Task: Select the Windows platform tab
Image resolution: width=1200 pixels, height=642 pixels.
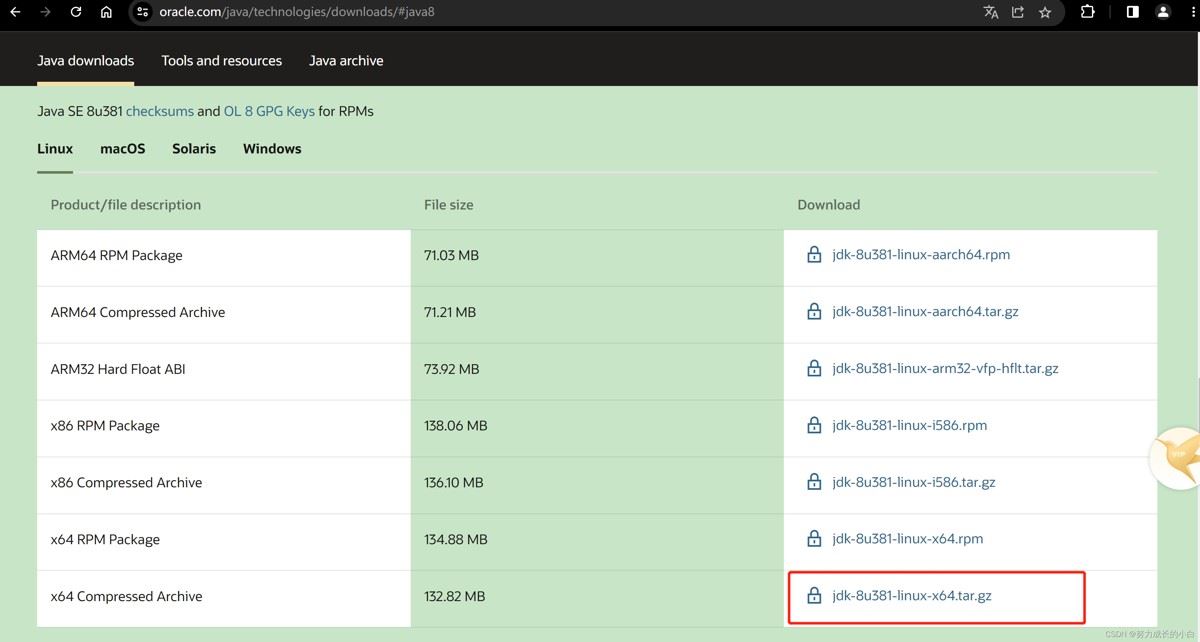Action: (x=272, y=149)
